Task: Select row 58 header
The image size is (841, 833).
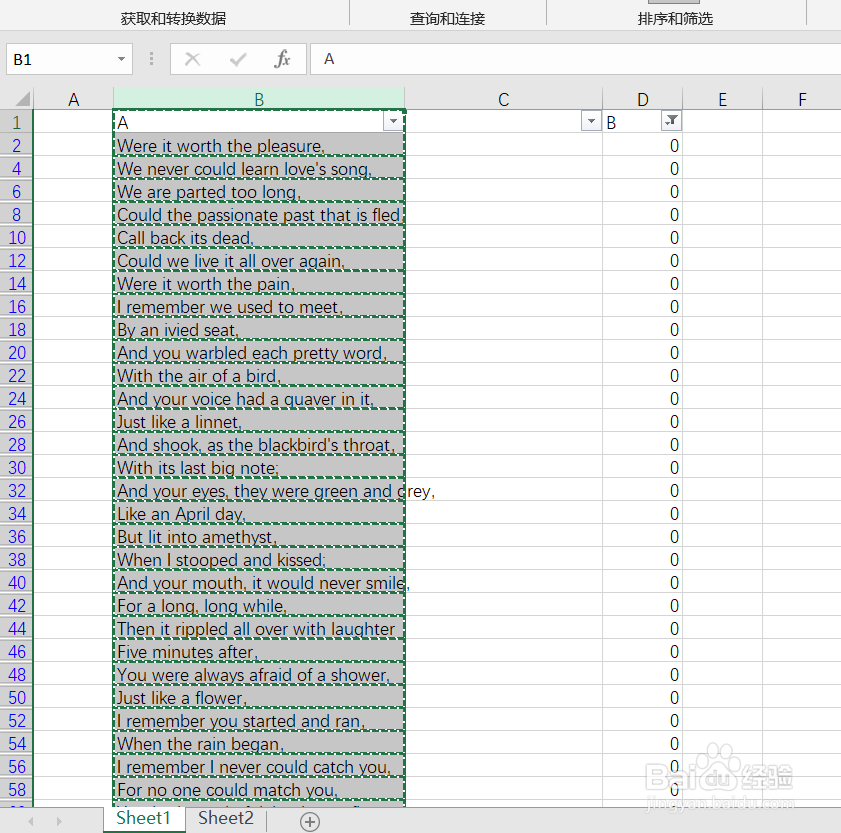Action: click(x=17, y=789)
